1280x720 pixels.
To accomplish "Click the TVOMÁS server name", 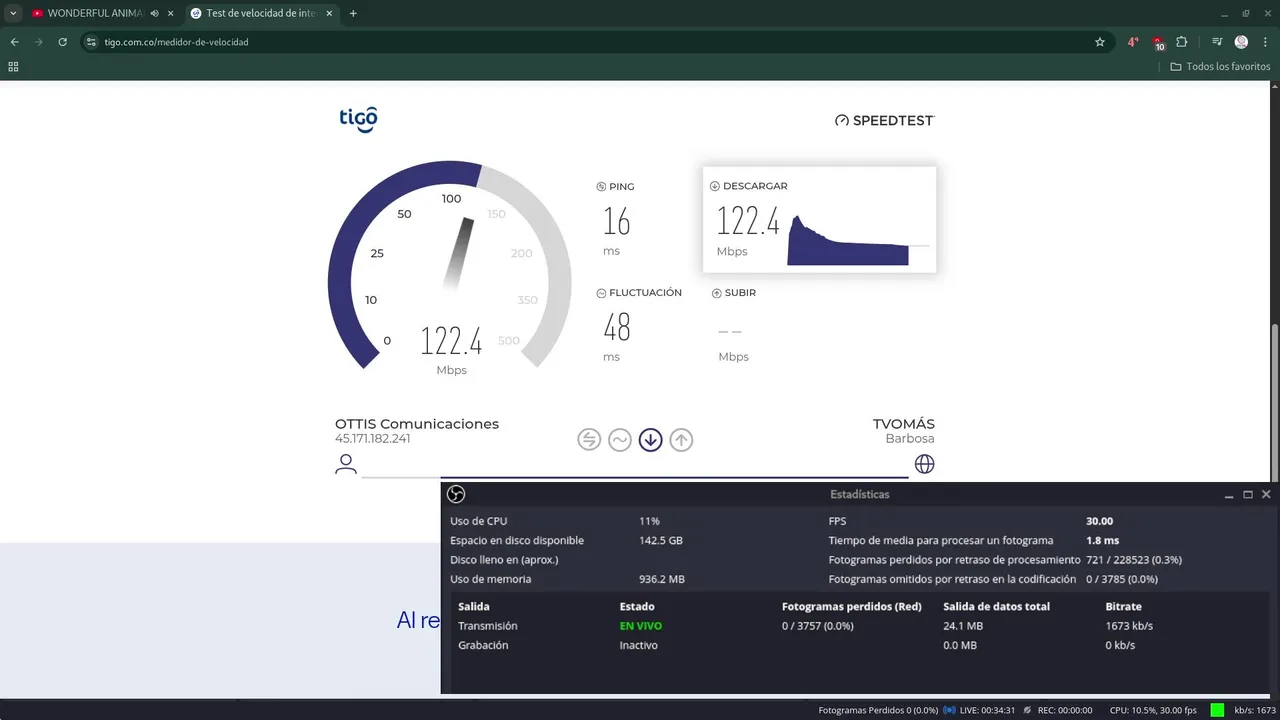I will pyautogui.click(x=904, y=424).
